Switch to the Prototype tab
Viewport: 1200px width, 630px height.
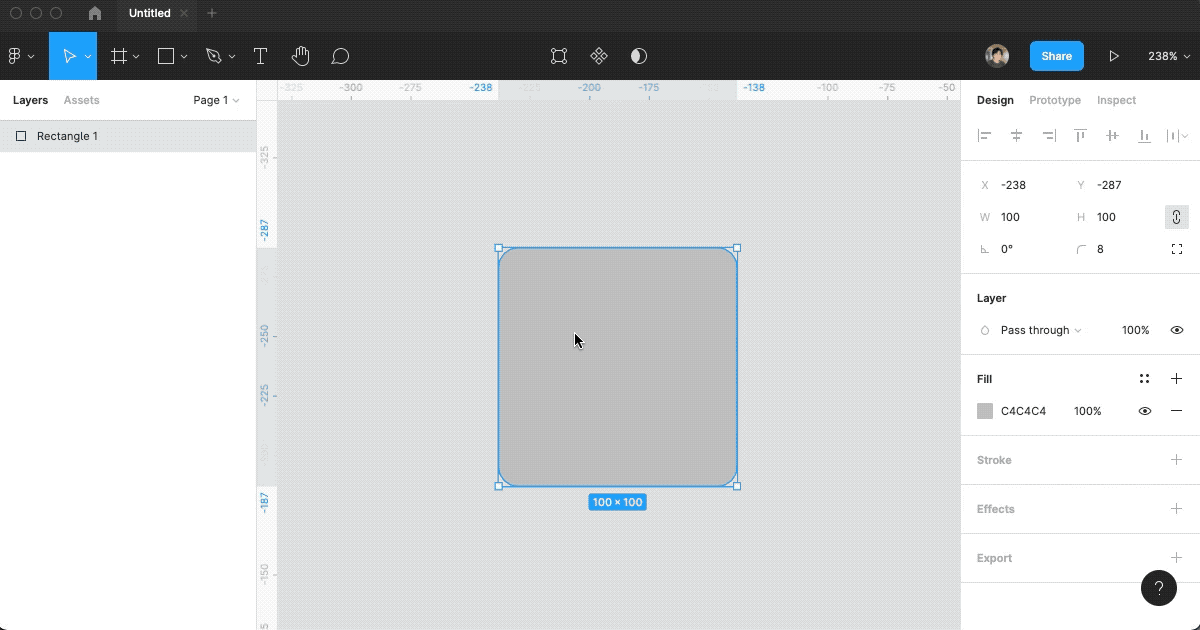point(1055,100)
